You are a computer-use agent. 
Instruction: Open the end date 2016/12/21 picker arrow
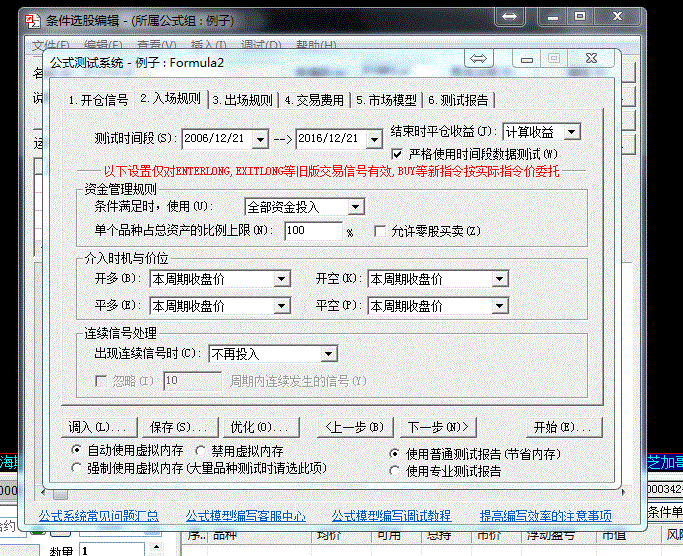375,137
